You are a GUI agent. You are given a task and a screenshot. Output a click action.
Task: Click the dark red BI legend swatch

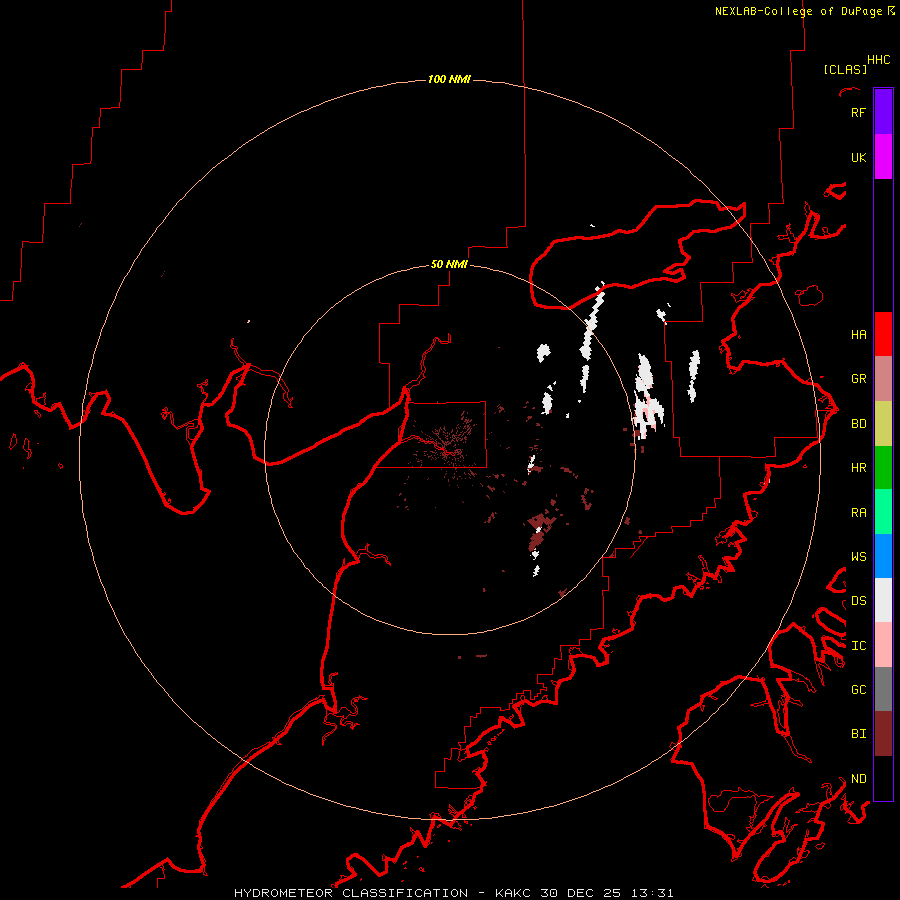tap(883, 734)
